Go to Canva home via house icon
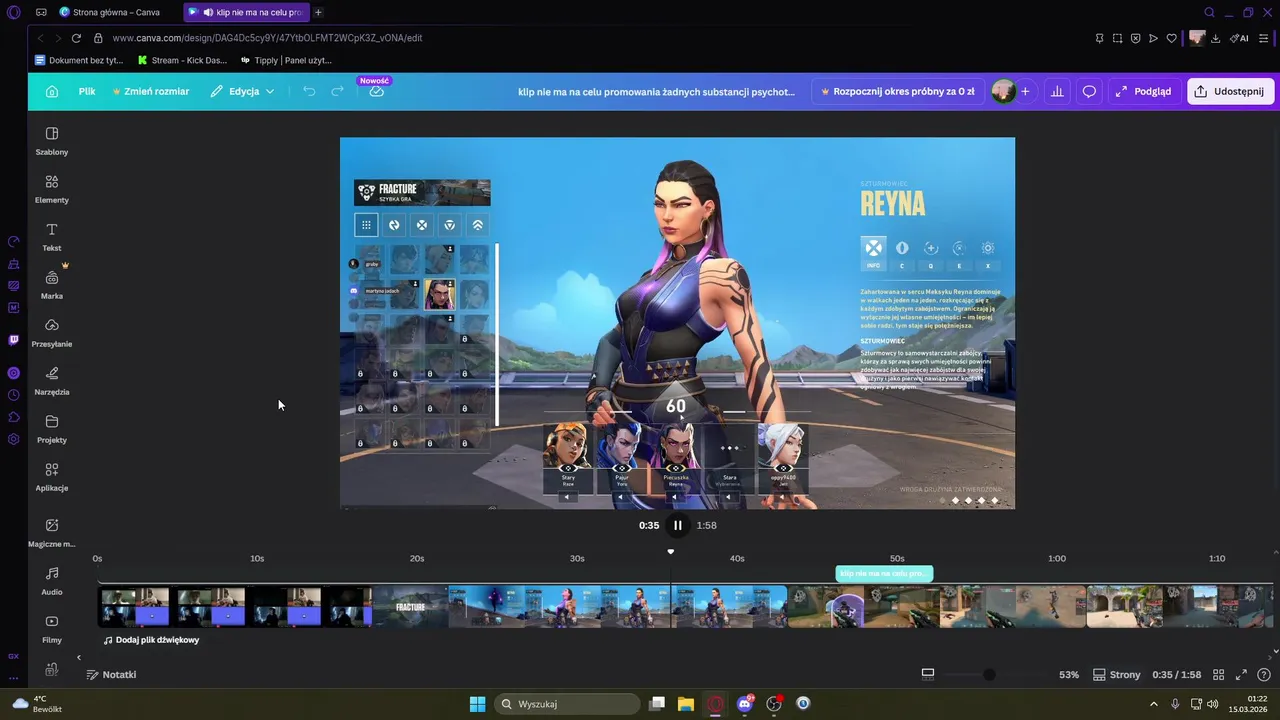The image size is (1280, 720). pos(52,91)
